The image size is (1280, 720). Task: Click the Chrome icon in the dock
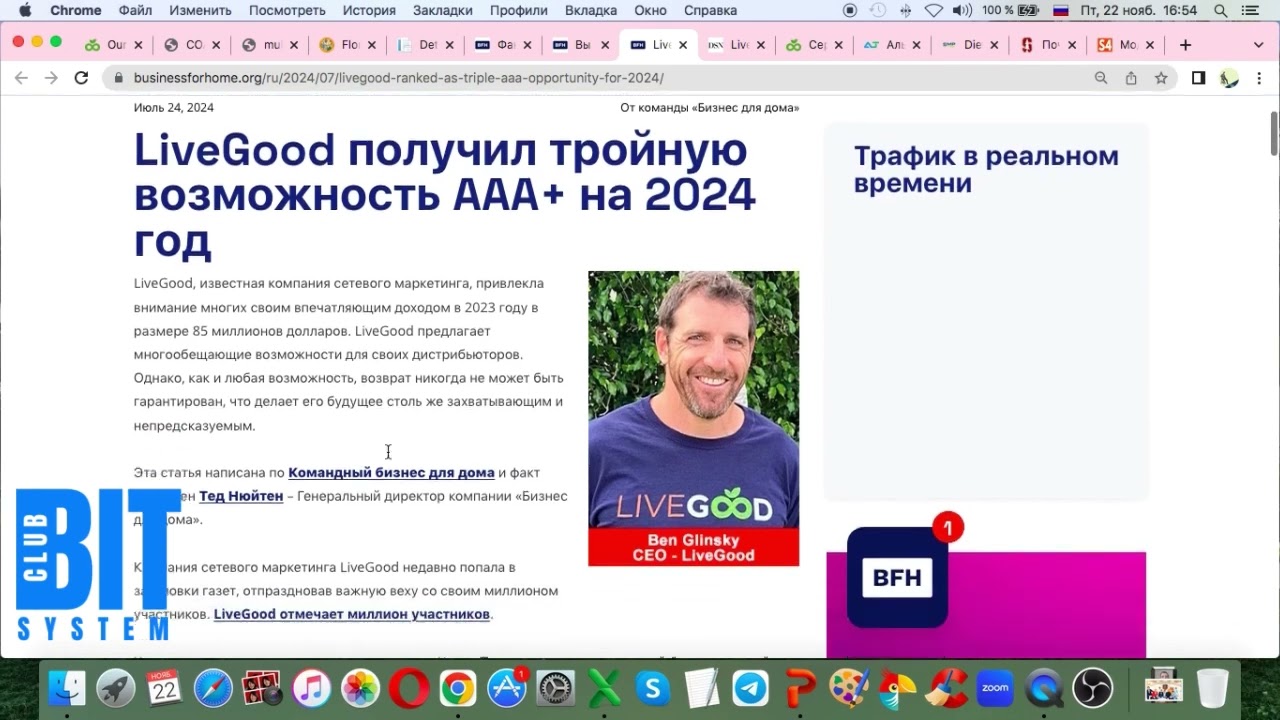[x=458, y=688]
